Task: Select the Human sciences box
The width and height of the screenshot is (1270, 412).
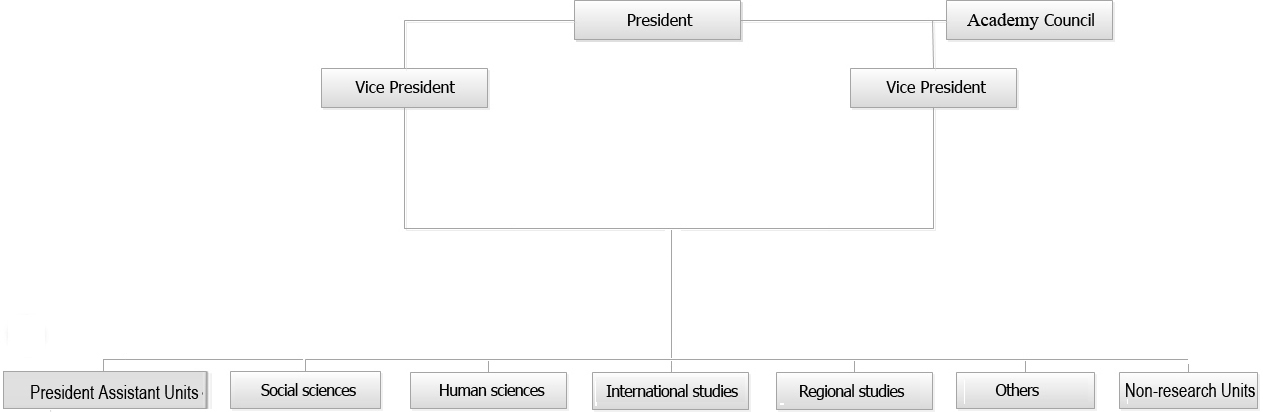Action: (489, 390)
